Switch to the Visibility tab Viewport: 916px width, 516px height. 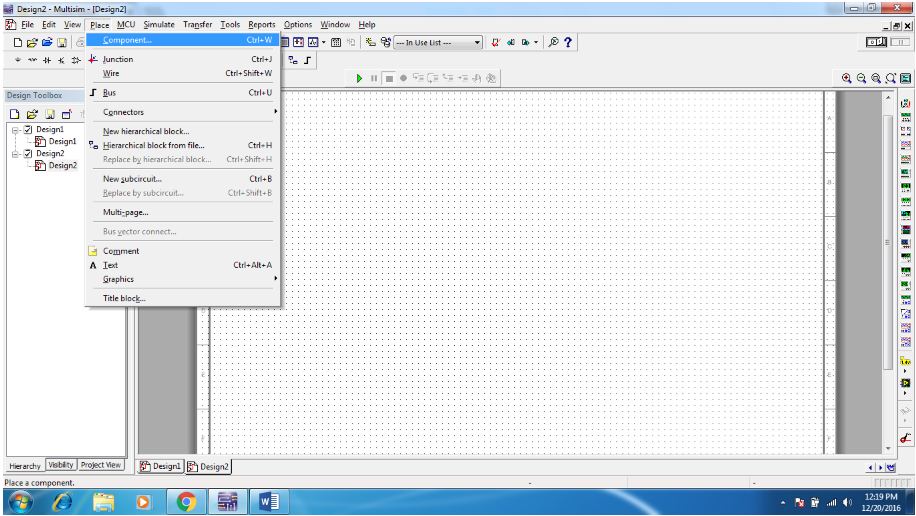(61, 465)
